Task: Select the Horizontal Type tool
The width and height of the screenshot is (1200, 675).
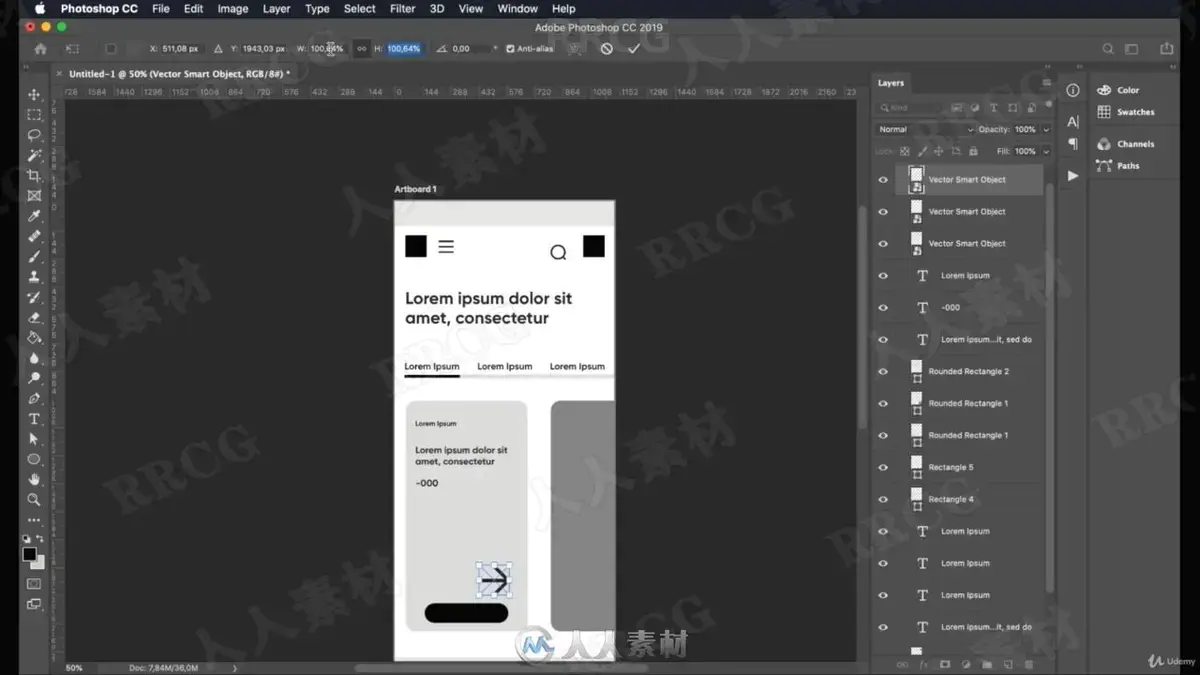Action: tap(34, 419)
